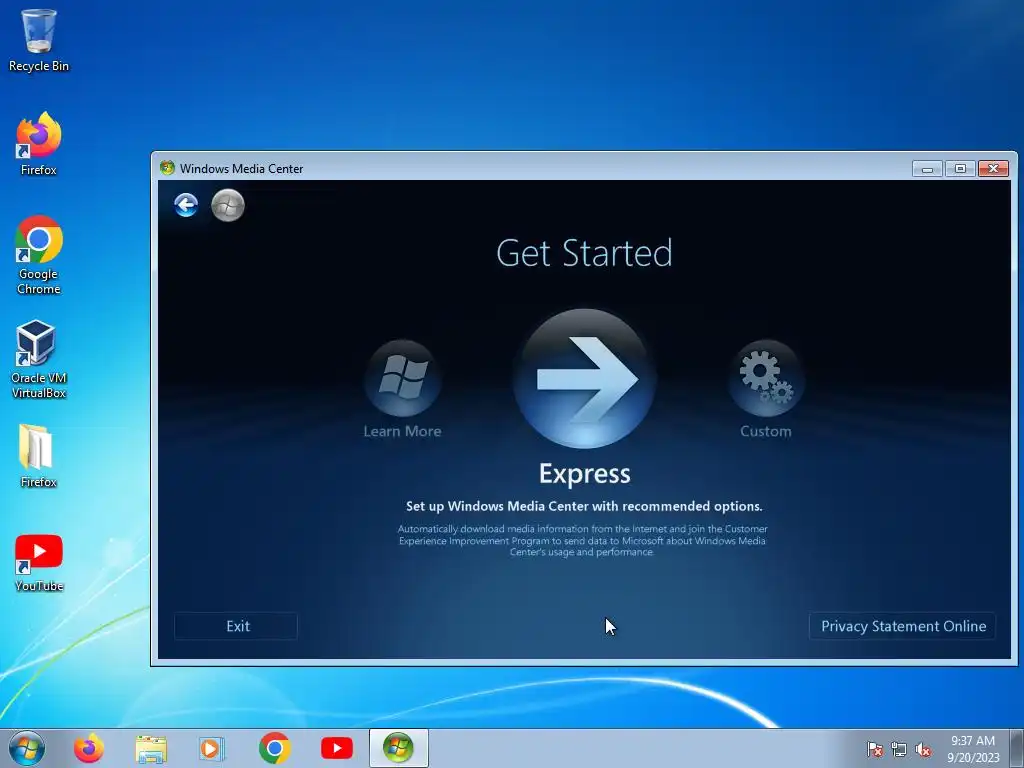Click 'Set up Windows Media Center' description
This screenshot has height=768, width=1024.
(584, 506)
